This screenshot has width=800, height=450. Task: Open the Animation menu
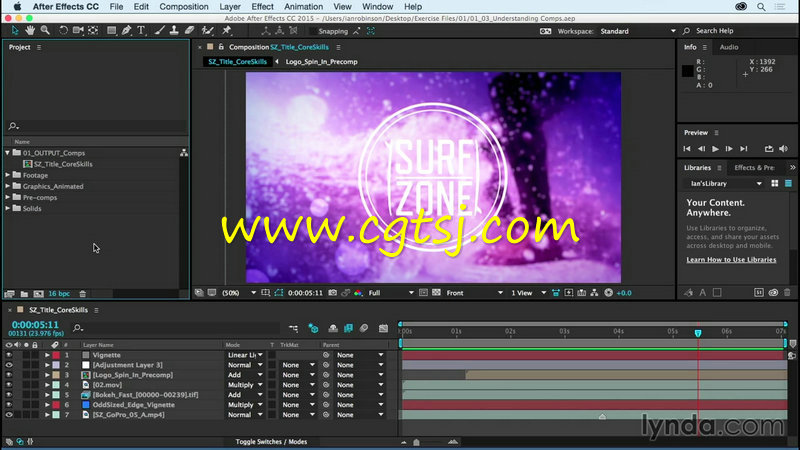(x=303, y=7)
